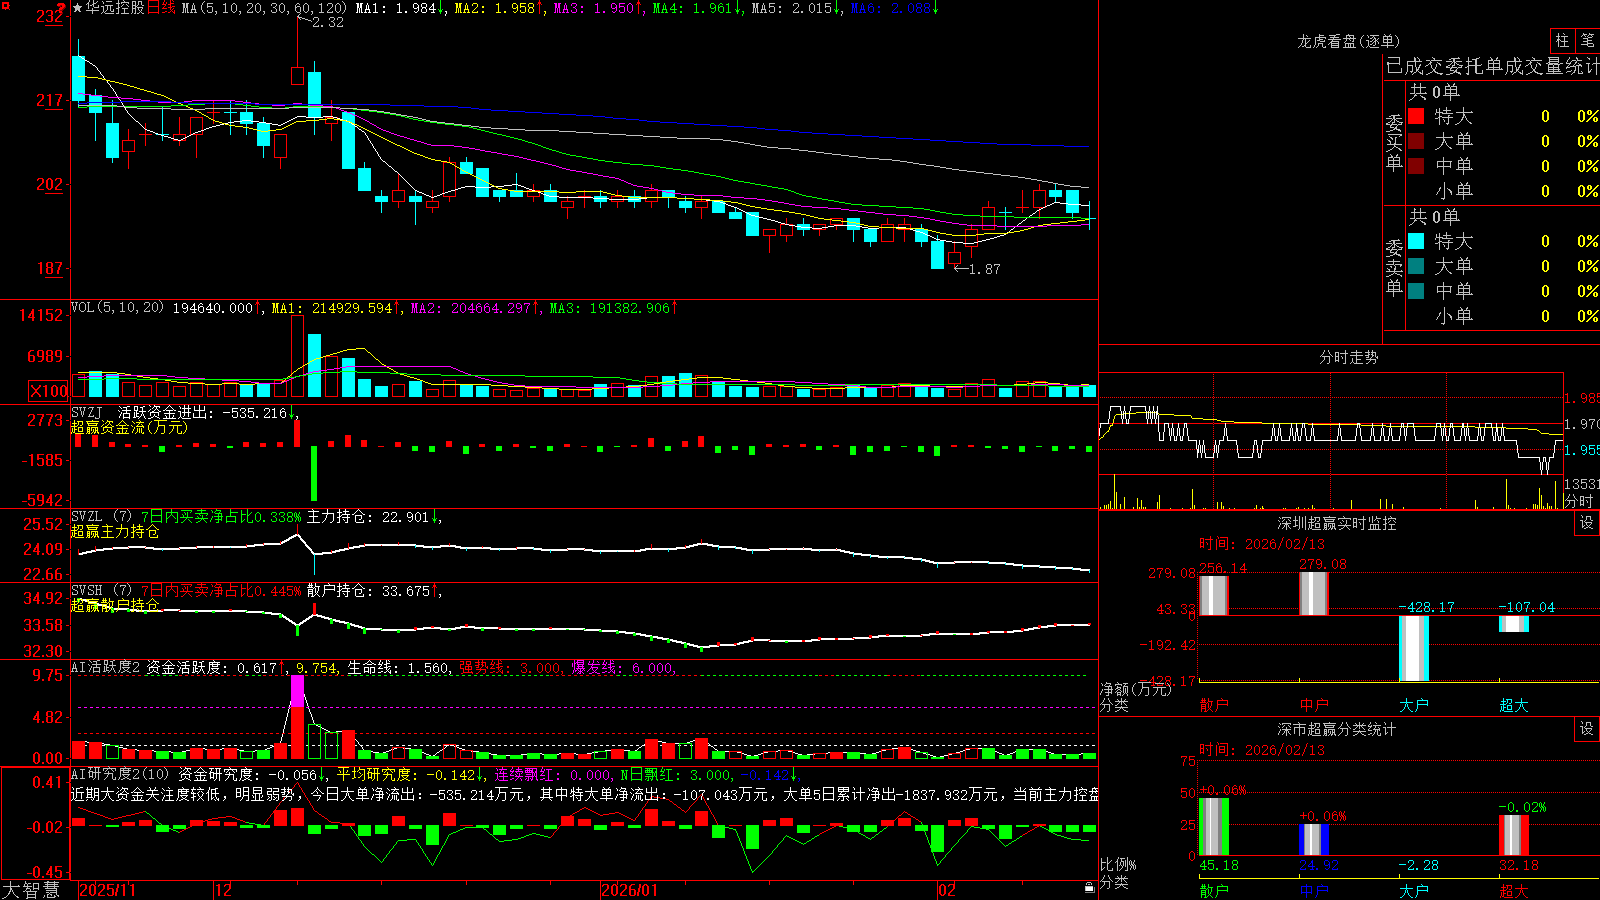Click the dark red 中单 buy order swatch
The height and width of the screenshot is (900, 1600).
(x=1416, y=166)
